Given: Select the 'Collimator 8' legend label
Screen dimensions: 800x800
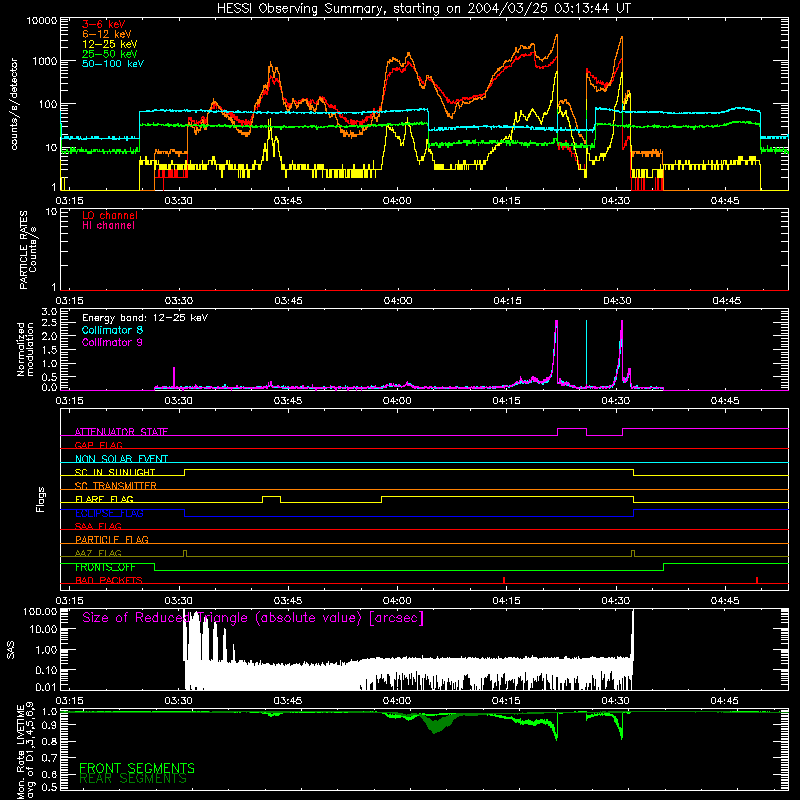Looking at the screenshot, I should (112, 330).
